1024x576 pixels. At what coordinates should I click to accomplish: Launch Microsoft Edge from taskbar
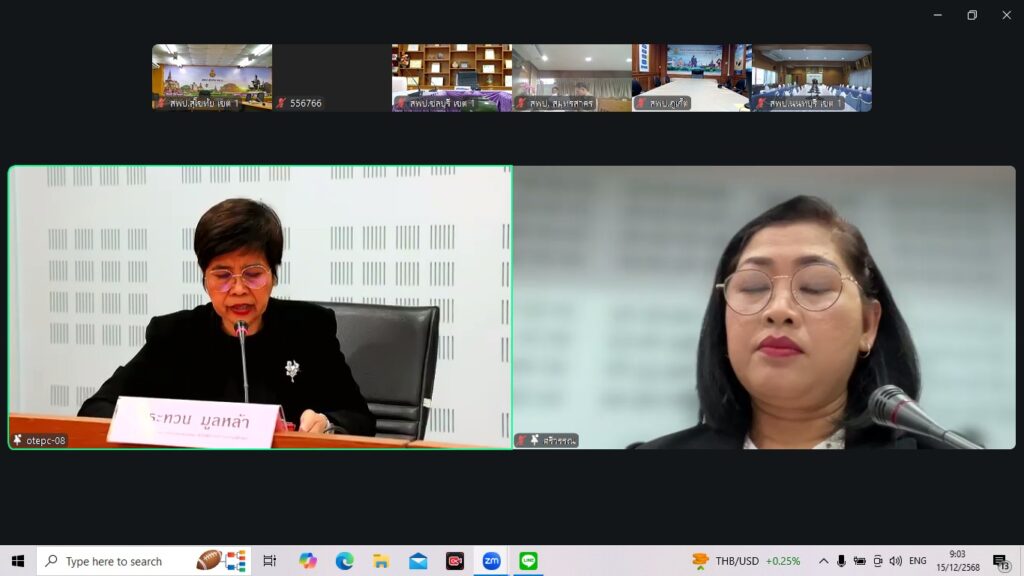(344, 561)
